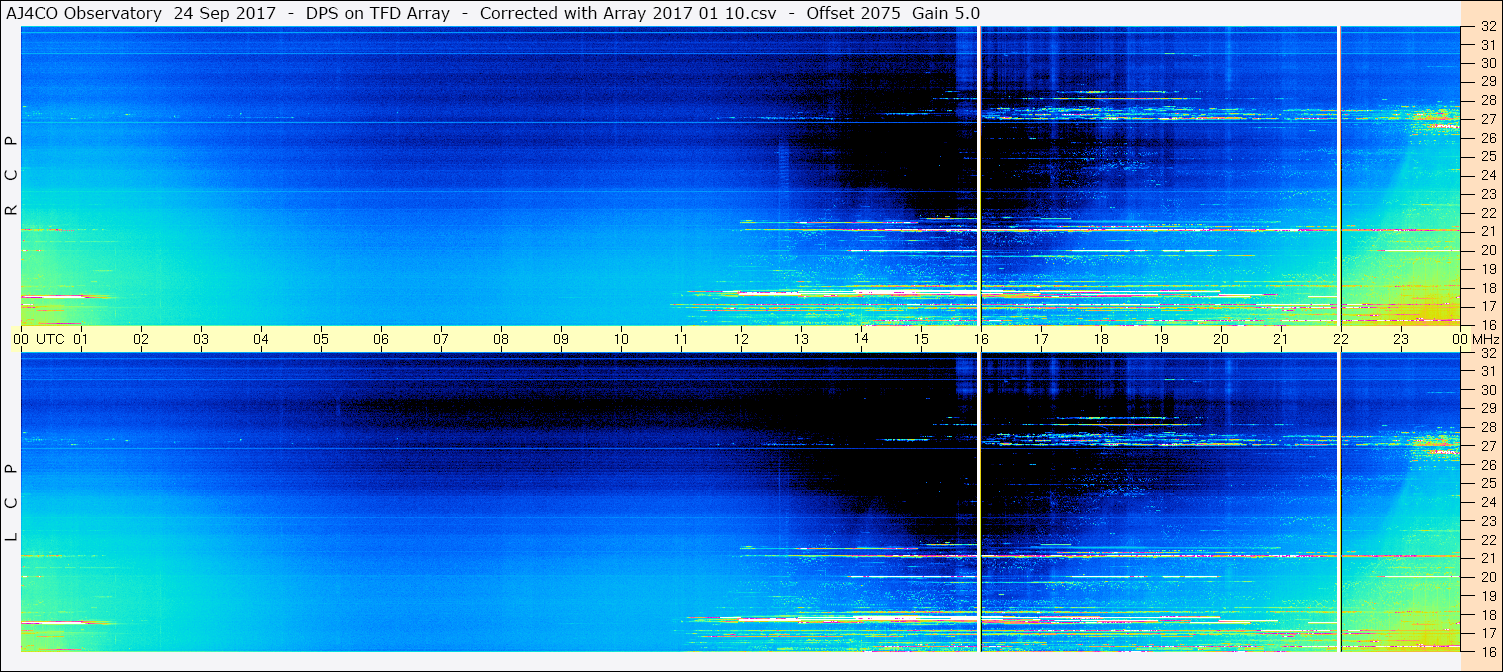Image resolution: width=1503 pixels, height=672 pixels.
Task: Select the 06 hour tick on the time axis
Action: (381, 339)
